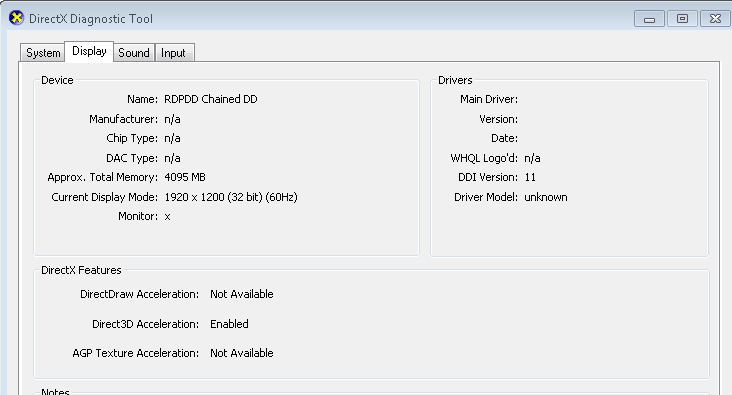Click the Monitor value x
Image resolution: width=732 pixels, height=395 pixels.
(167, 217)
